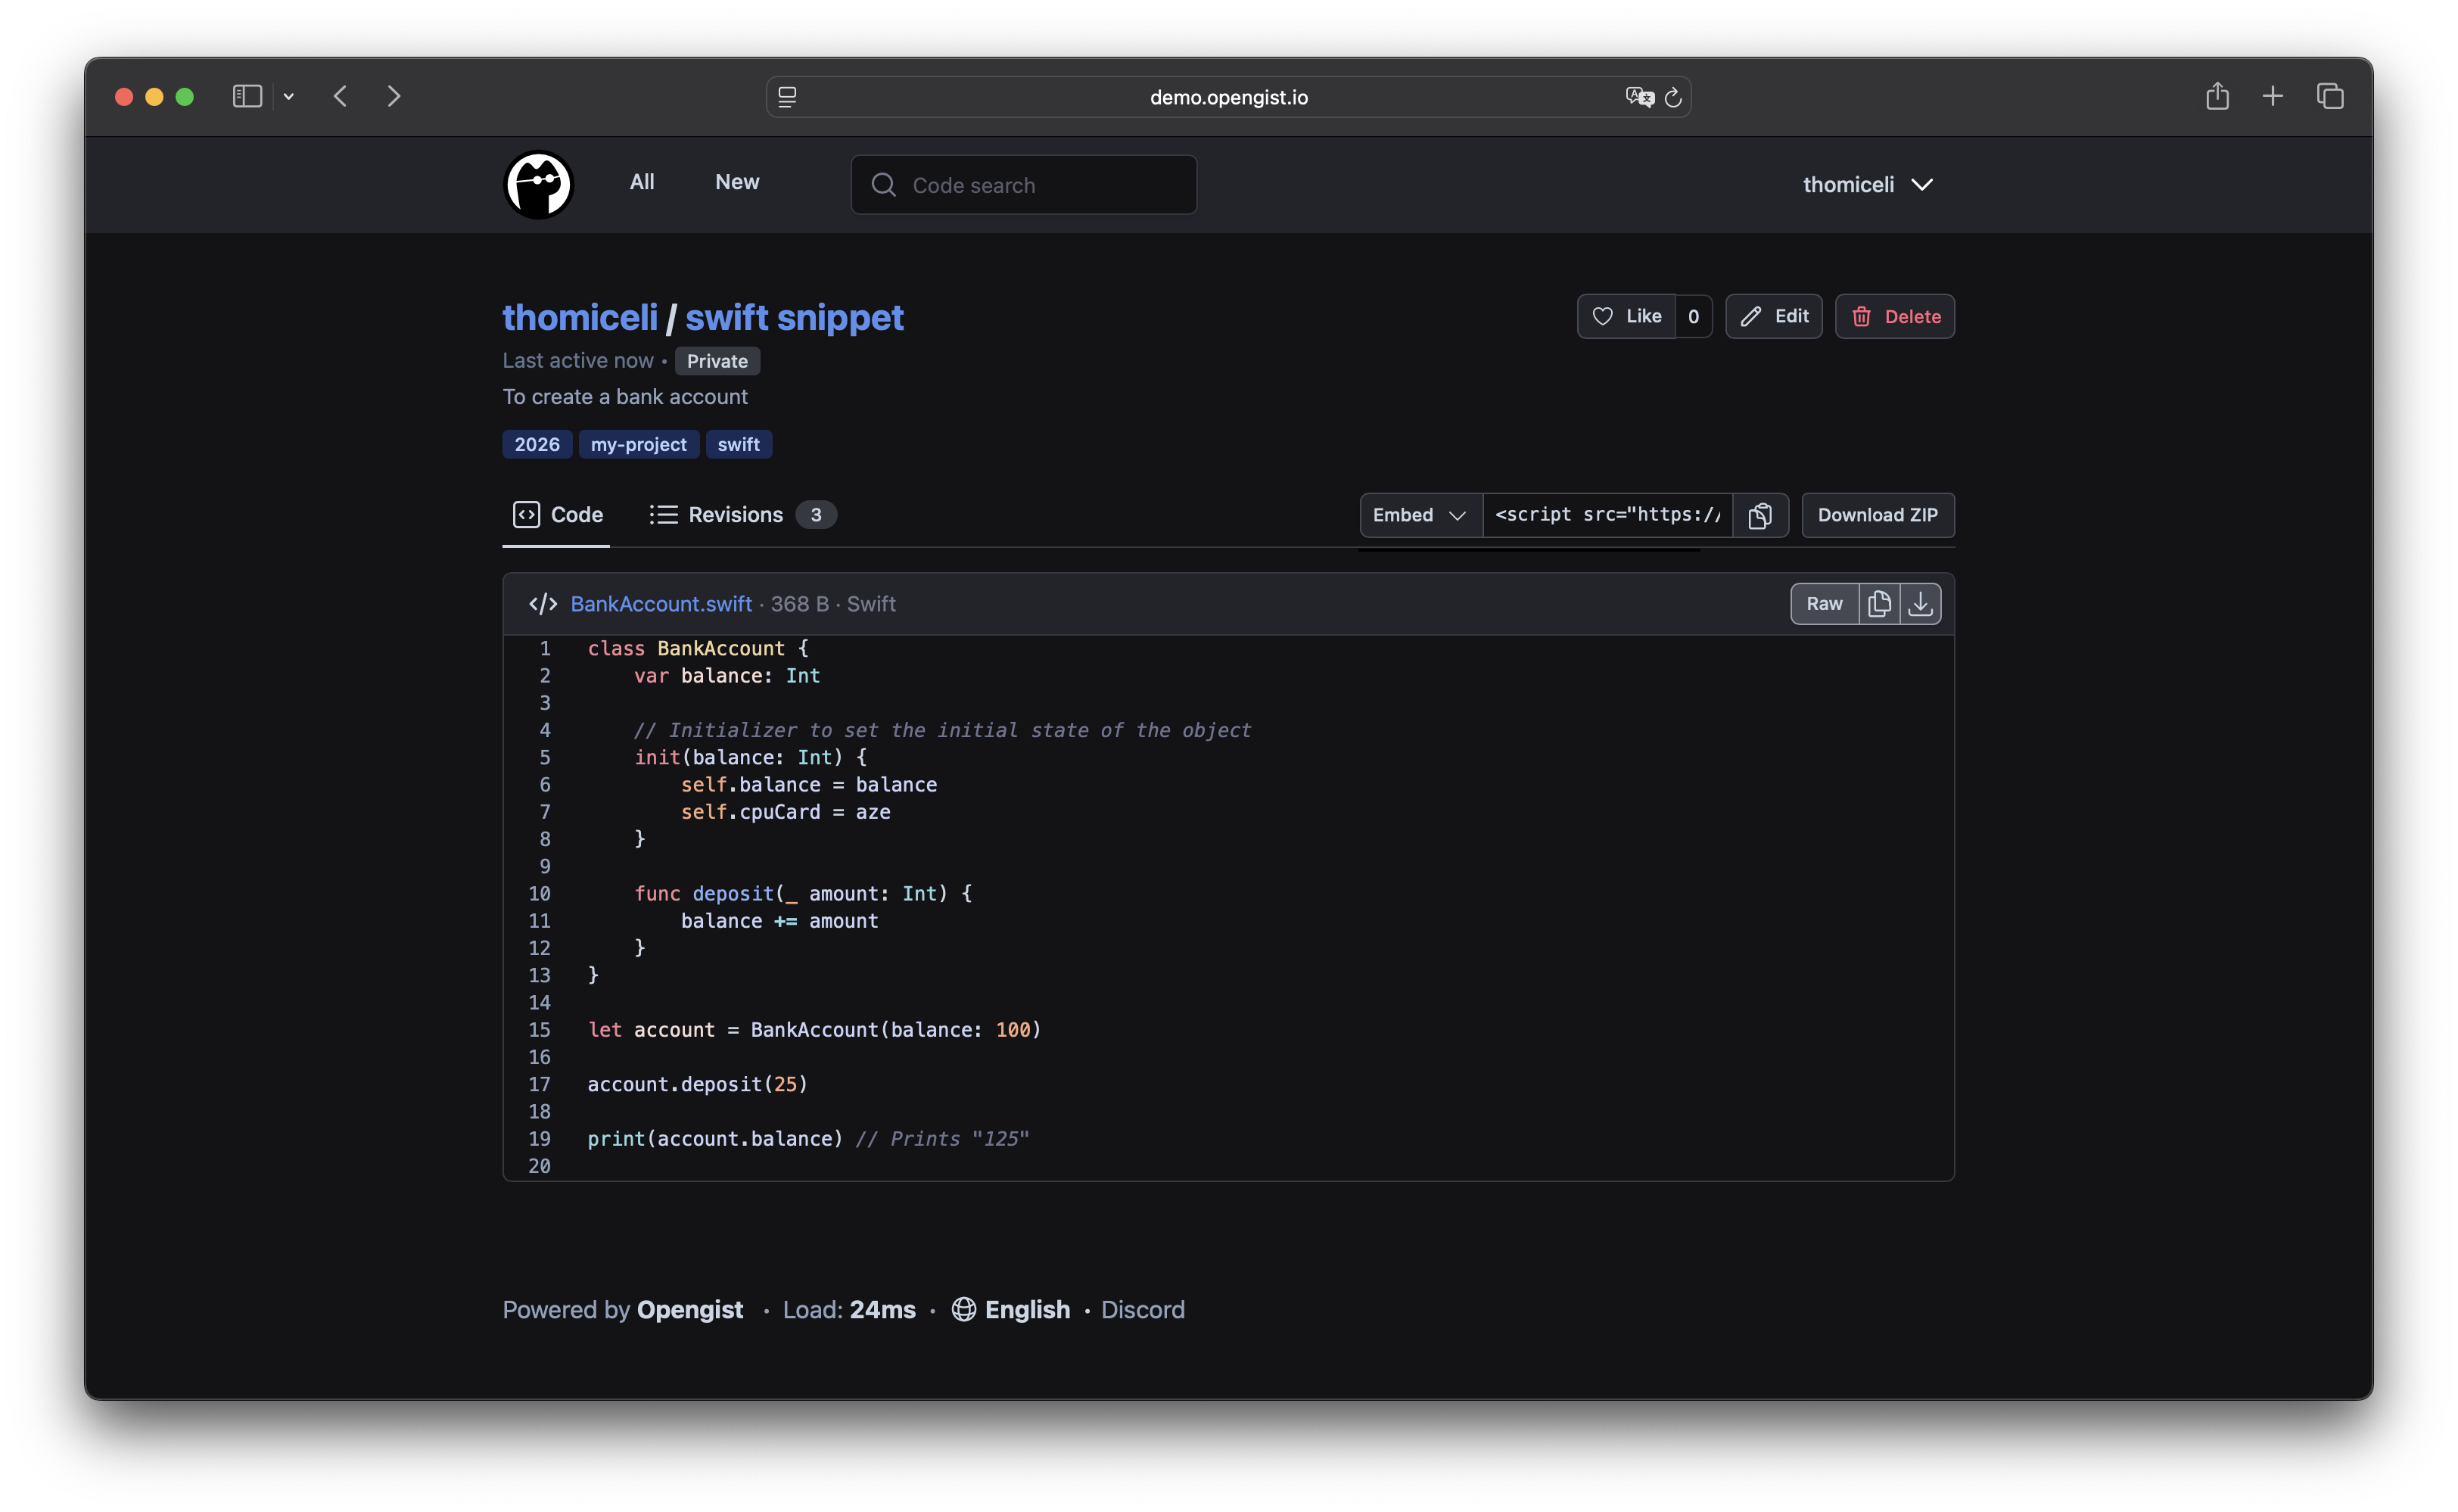Delete the swift snippet gist
2458x1512 pixels.
(x=1895, y=316)
